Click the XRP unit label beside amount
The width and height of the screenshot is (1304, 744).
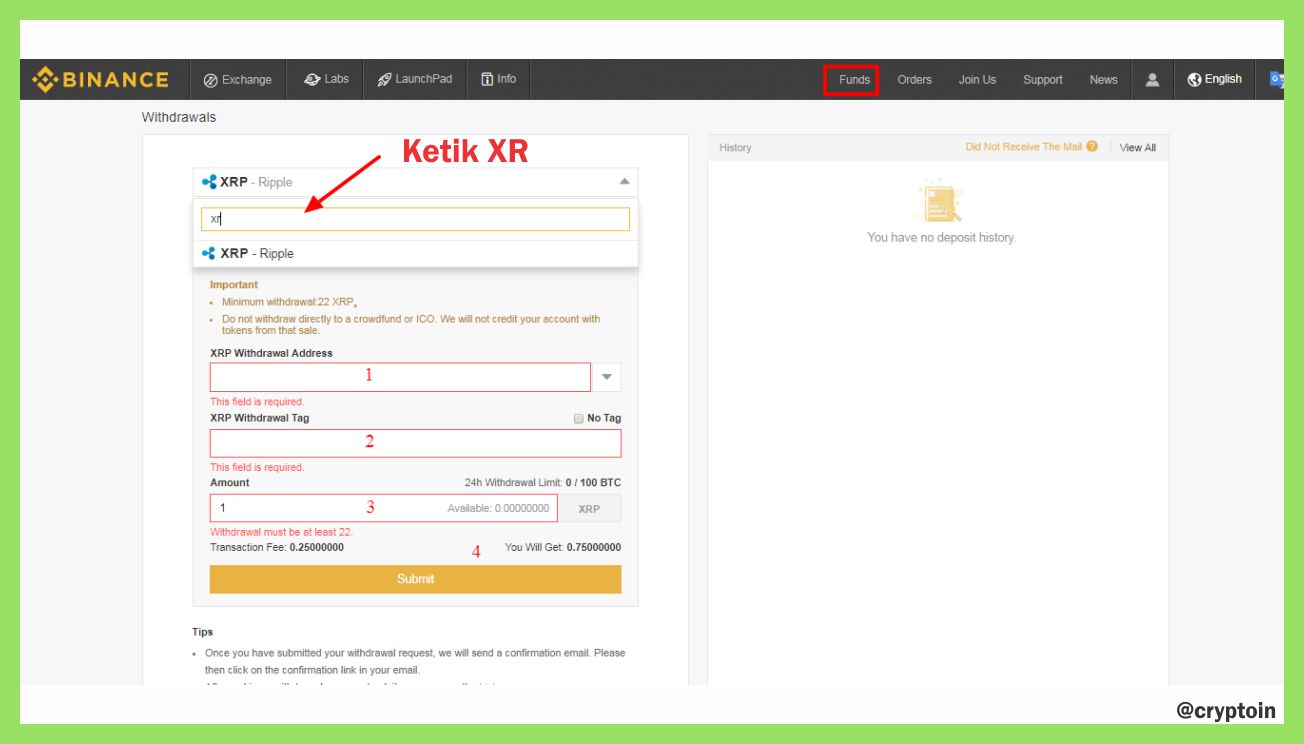[x=590, y=509]
